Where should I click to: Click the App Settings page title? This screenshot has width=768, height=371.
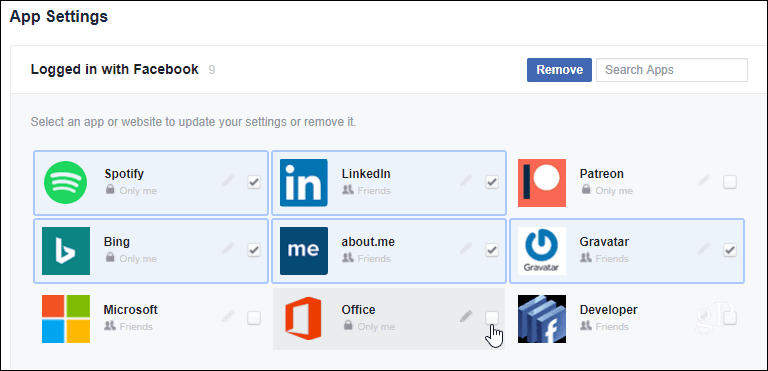(59, 17)
